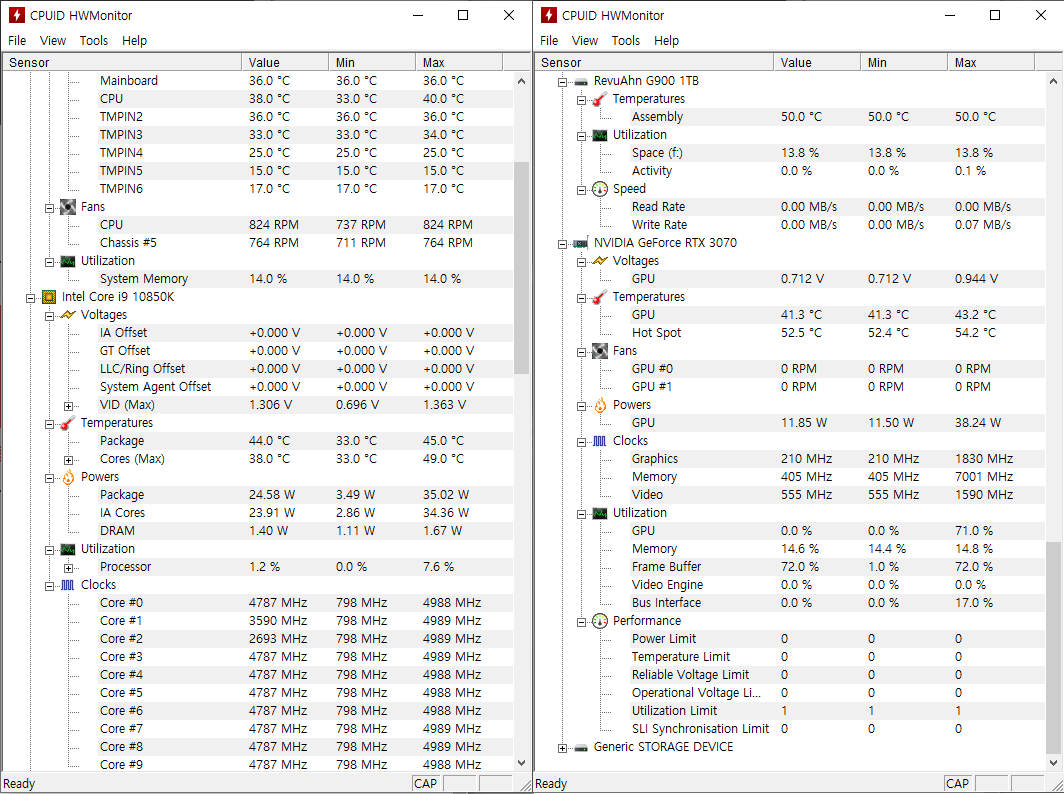Open File menu in right window

tap(549, 41)
